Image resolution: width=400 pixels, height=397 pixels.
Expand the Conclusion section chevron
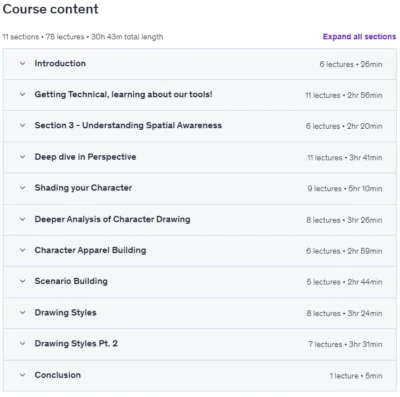pos(22,375)
